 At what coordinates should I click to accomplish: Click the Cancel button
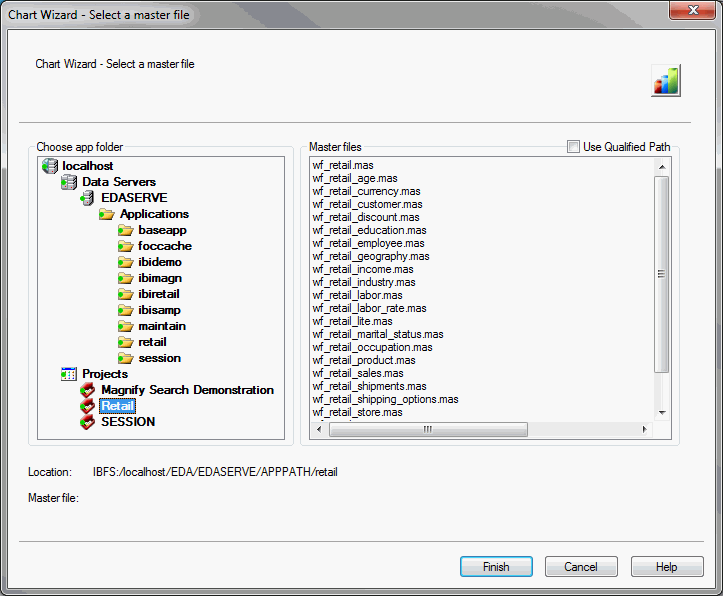pos(581,566)
